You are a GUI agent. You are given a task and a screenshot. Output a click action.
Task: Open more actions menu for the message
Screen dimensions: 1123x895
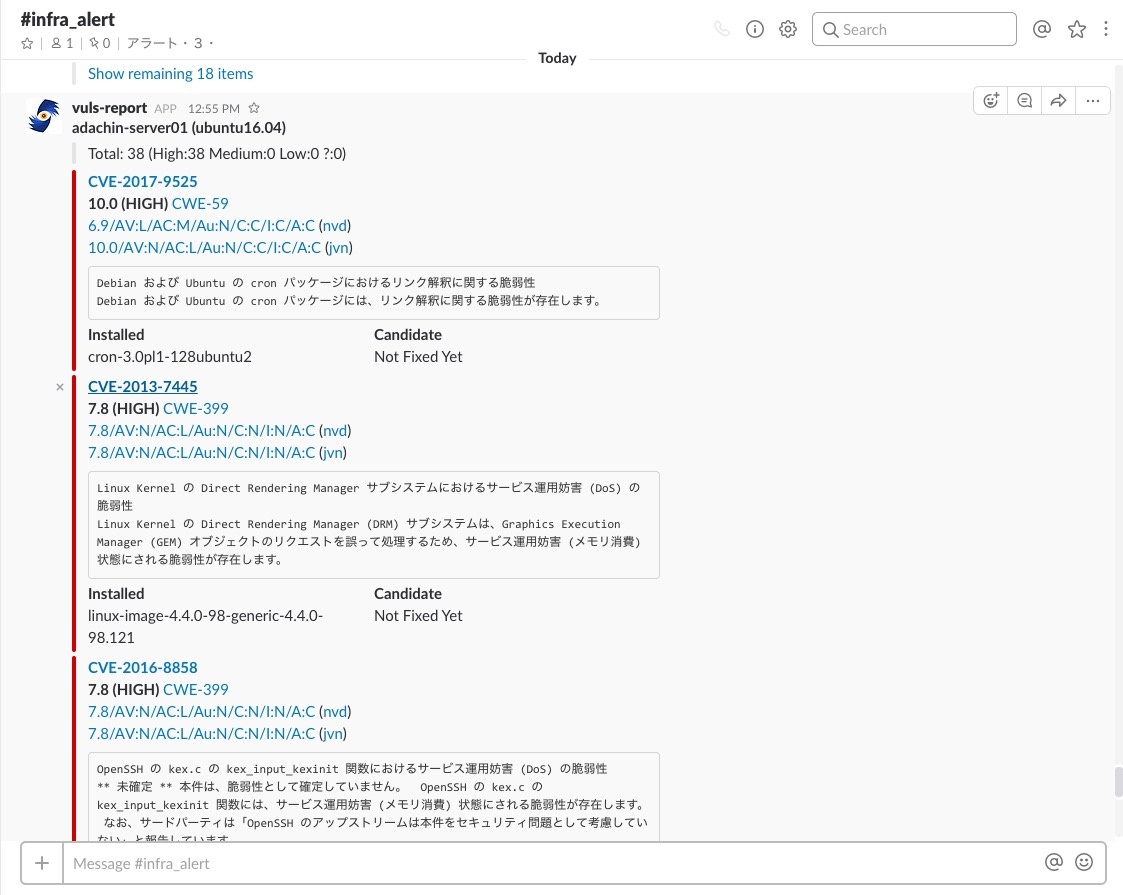1092,100
